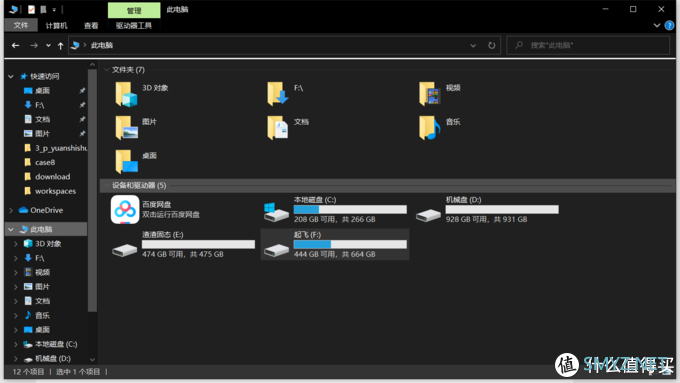Select the 渣渣固态 (E:) drive
Viewport: 680px width, 383px height.
(183, 245)
